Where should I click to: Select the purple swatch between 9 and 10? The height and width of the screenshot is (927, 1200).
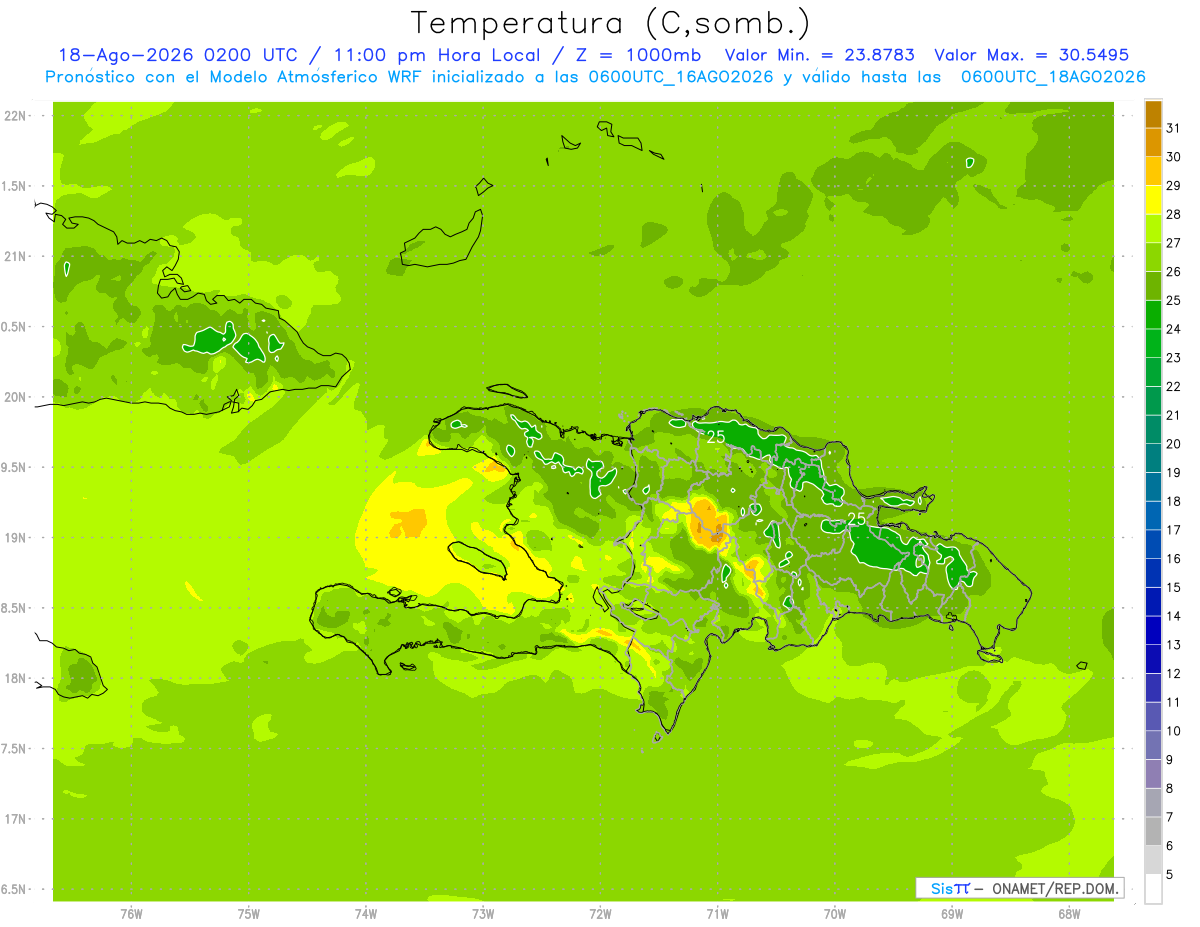point(1153,746)
